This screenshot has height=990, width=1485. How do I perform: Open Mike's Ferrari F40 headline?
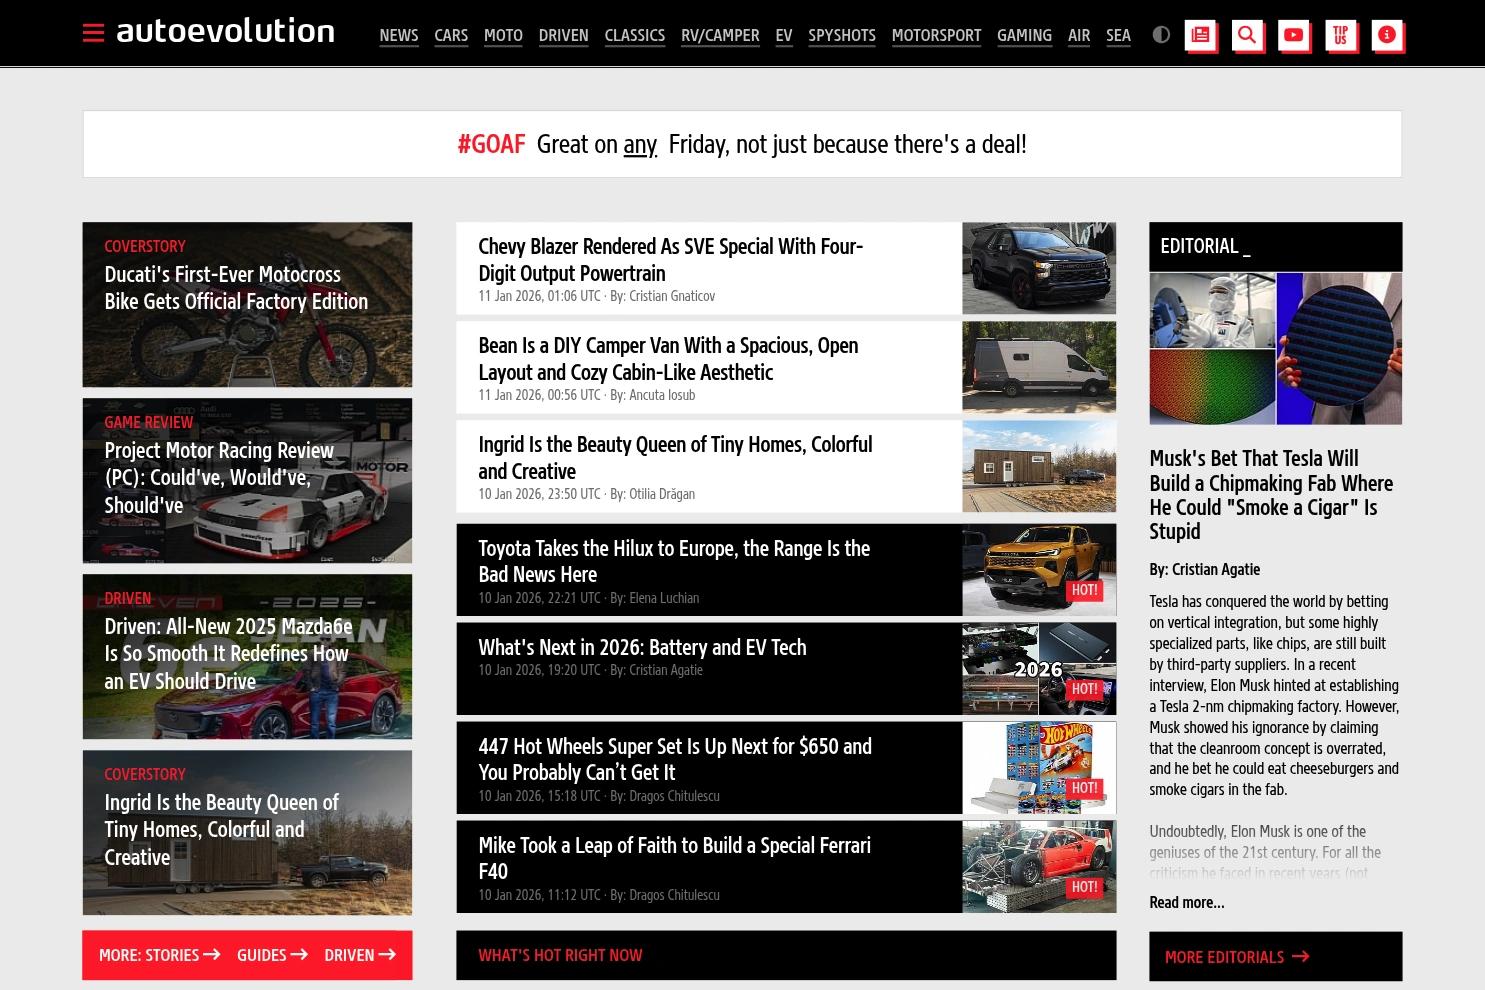(674, 858)
